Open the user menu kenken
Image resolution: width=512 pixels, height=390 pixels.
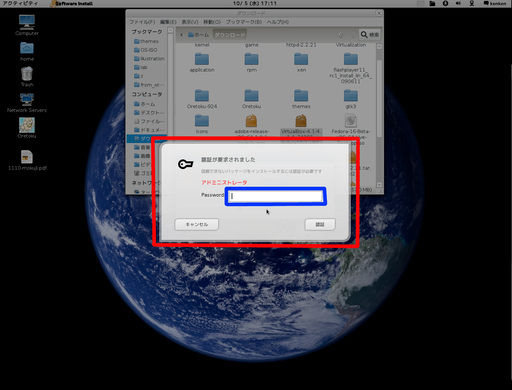pyautogui.click(x=495, y=3)
